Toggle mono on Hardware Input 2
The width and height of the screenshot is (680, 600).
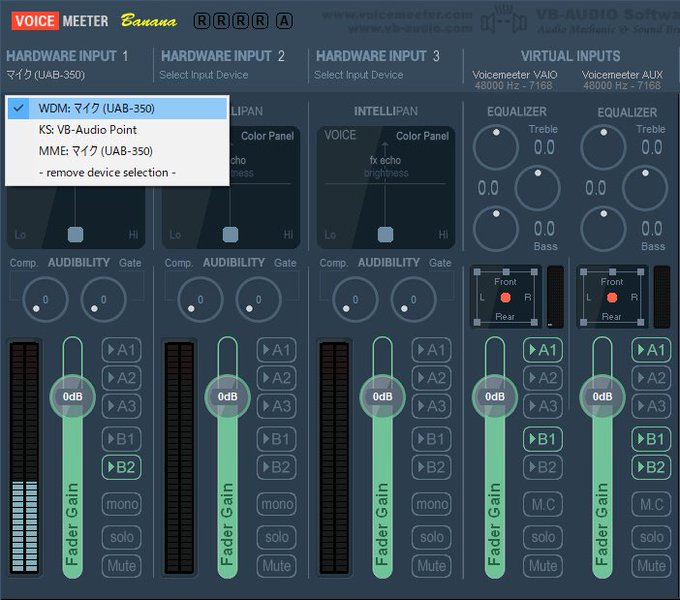(x=277, y=504)
